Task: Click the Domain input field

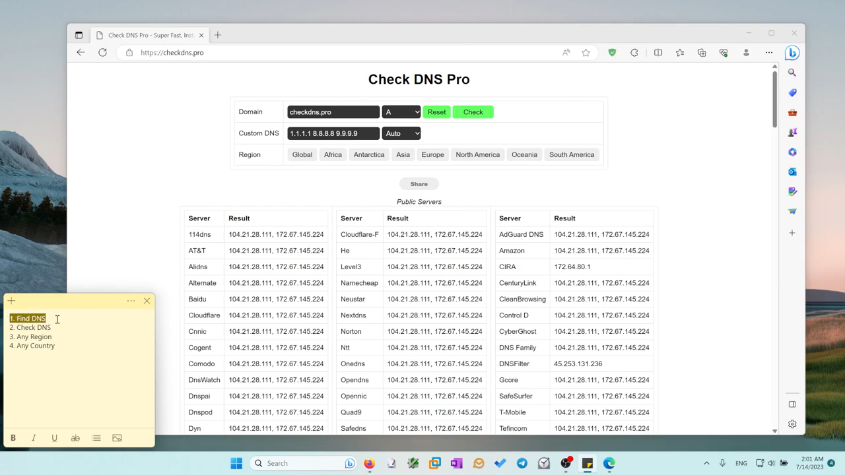Action: pyautogui.click(x=333, y=112)
